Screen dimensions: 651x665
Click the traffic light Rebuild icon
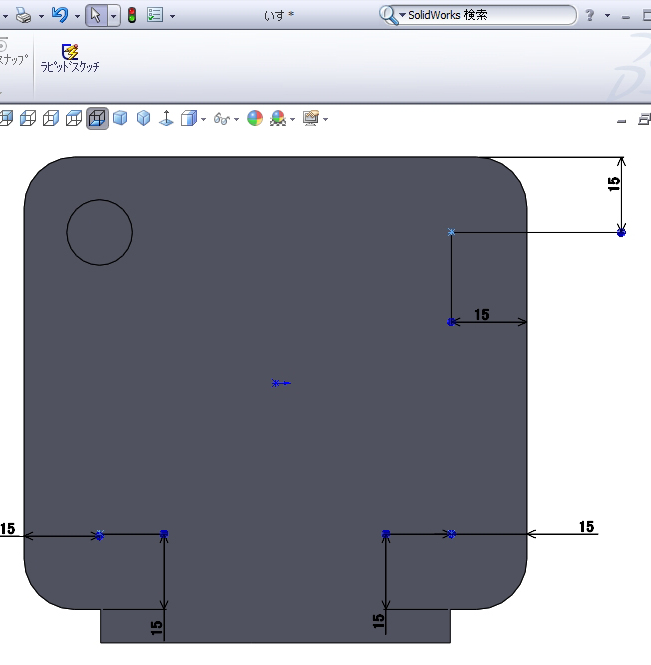coord(132,15)
